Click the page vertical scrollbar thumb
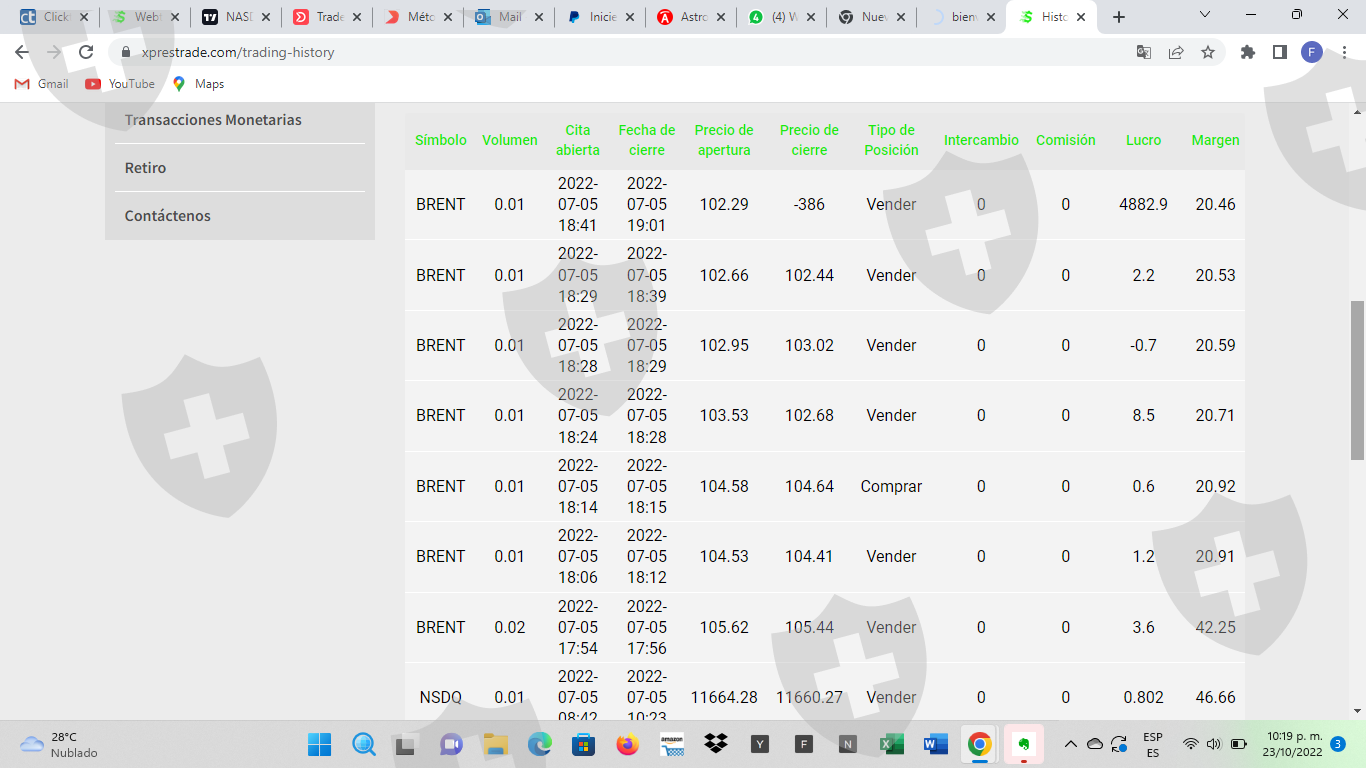Viewport: 1366px width, 768px height. (x=1357, y=380)
